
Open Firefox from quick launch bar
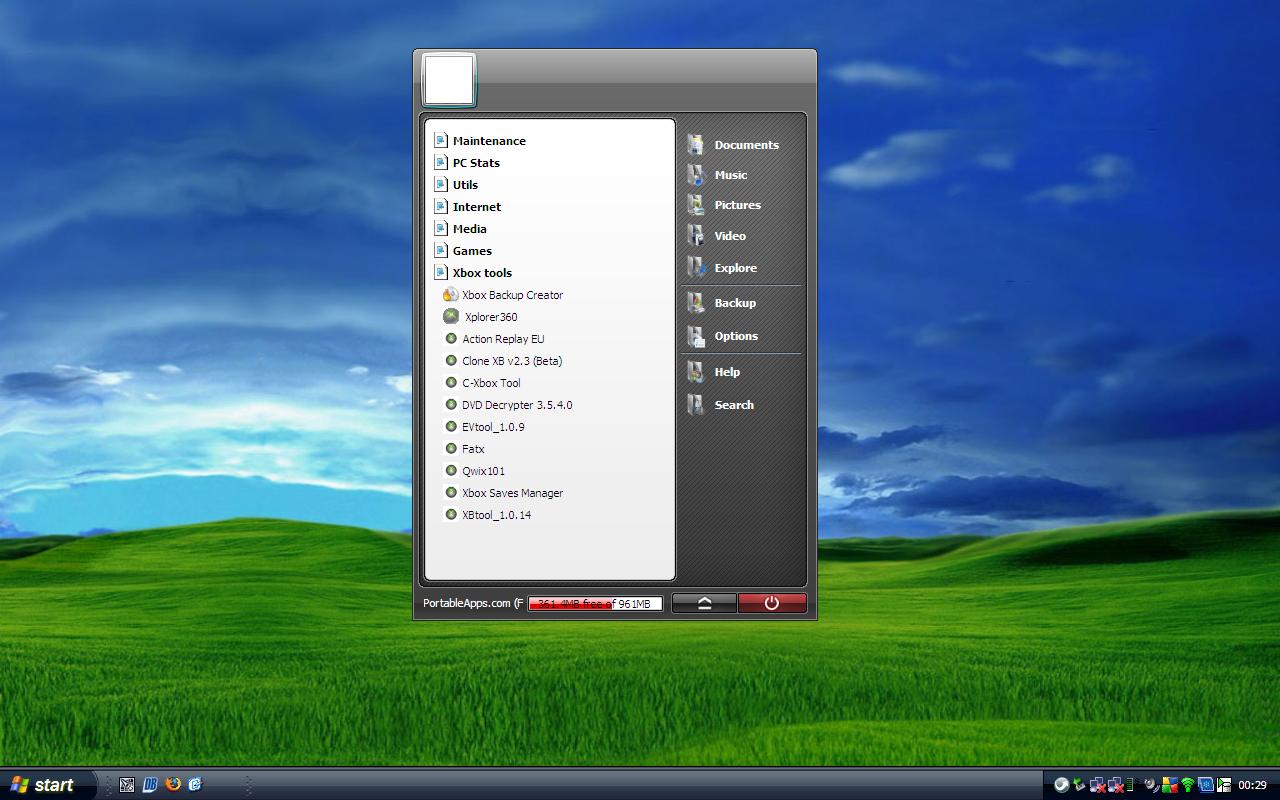click(x=172, y=785)
